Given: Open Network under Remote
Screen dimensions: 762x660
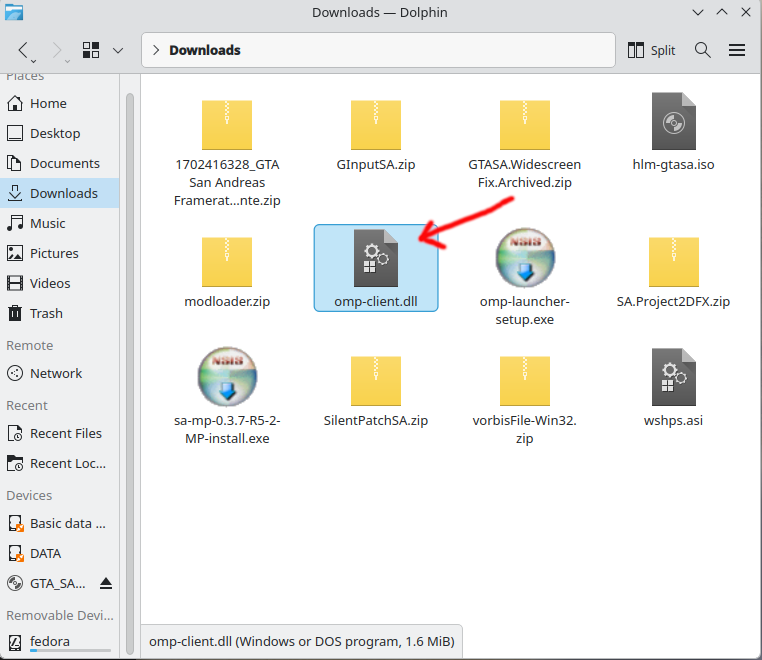Looking at the screenshot, I should coord(59,373).
